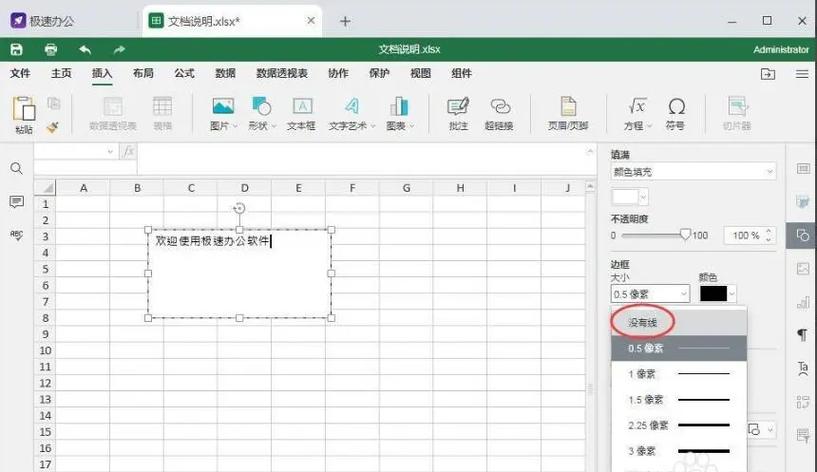Click the text box rotation handle
Viewport: 817px width, 472px height.
(239, 208)
